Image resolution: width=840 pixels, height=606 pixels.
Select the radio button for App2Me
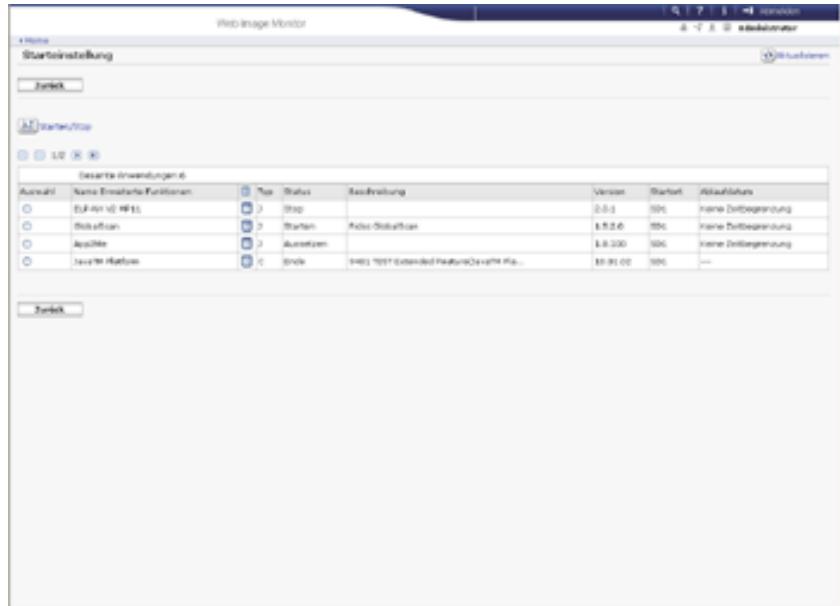click(x=27, y=244)
